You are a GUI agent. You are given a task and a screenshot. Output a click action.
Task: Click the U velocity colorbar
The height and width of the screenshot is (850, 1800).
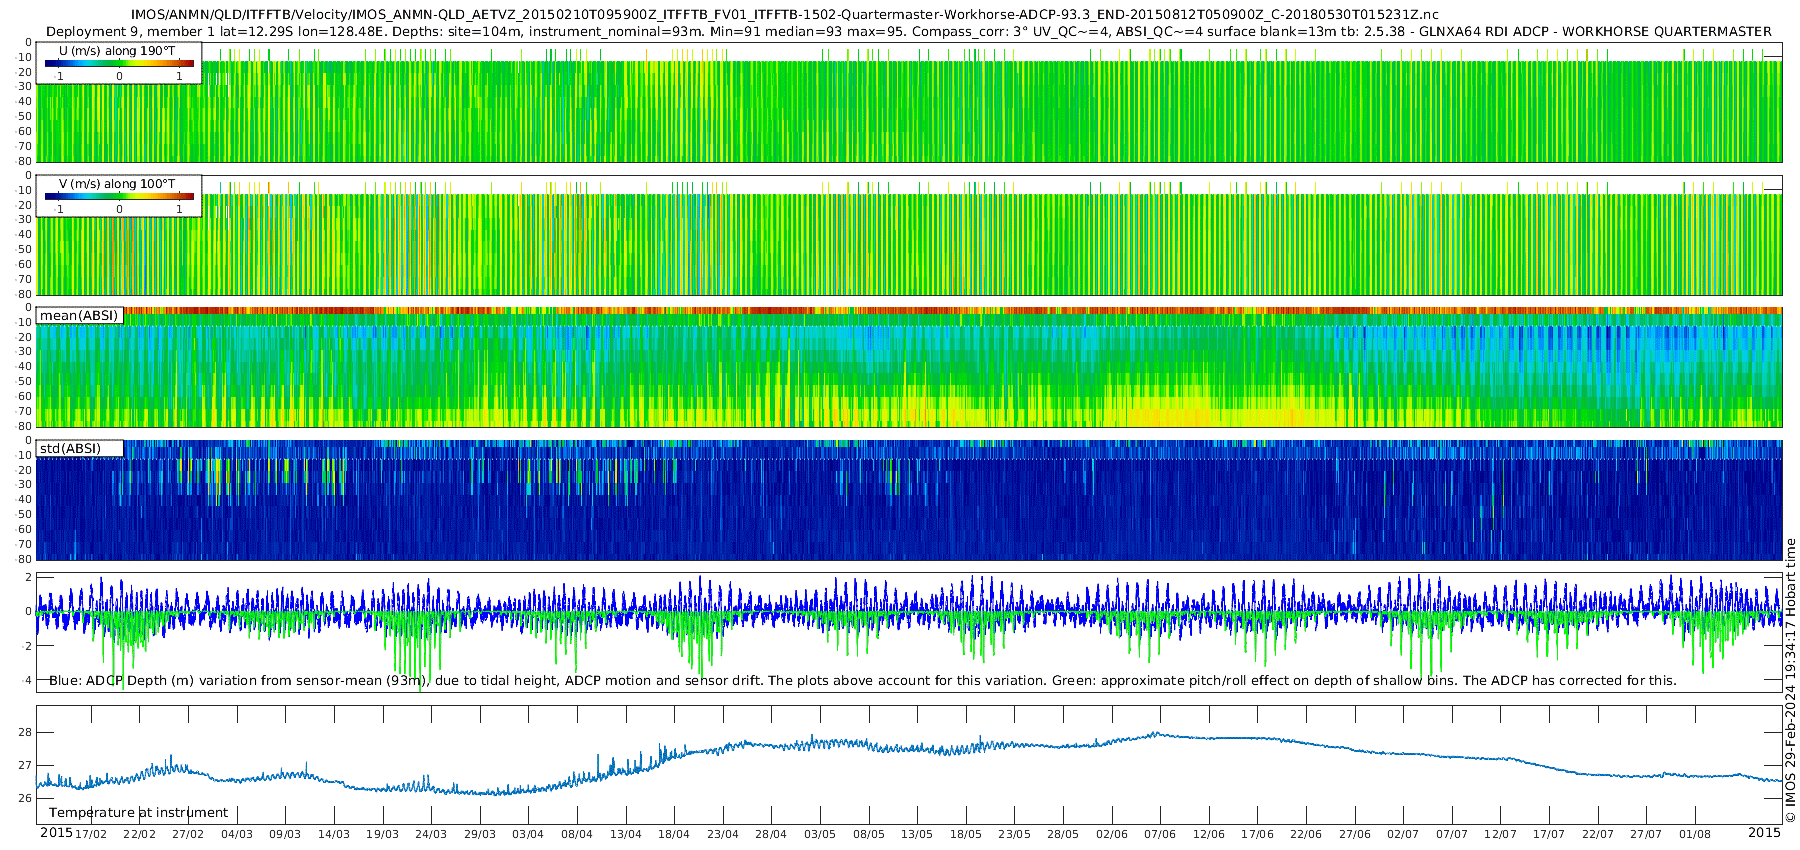pyautogui.click(x=119, y=63)
